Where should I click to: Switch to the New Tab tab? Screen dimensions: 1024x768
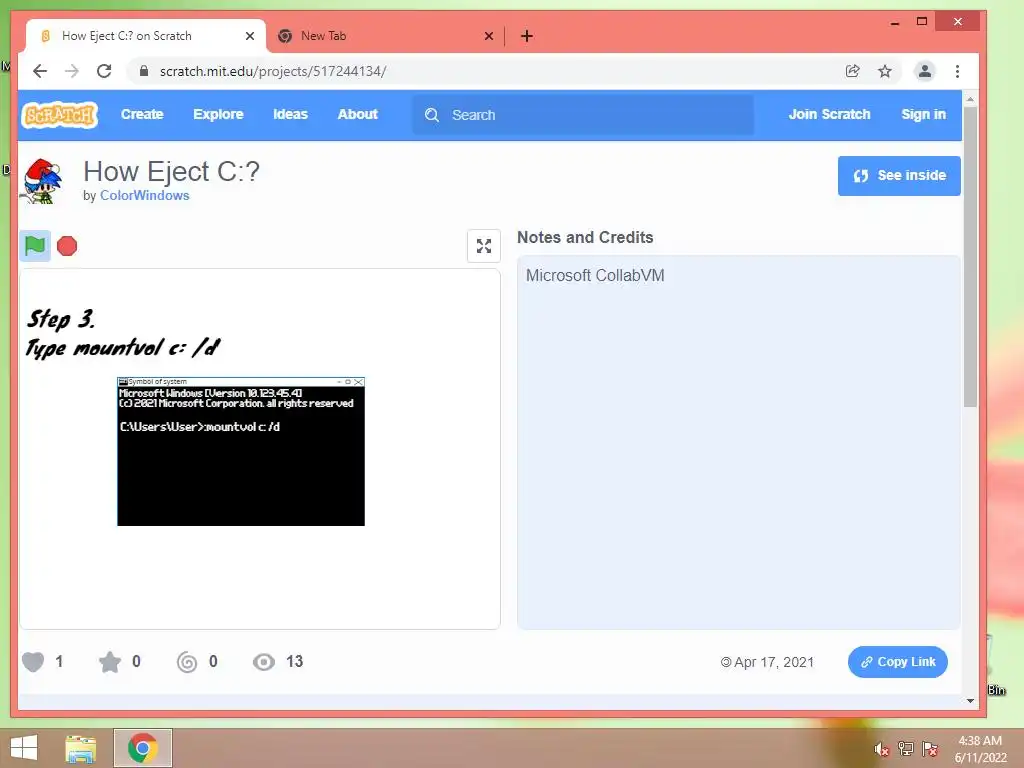pos(384,36)
